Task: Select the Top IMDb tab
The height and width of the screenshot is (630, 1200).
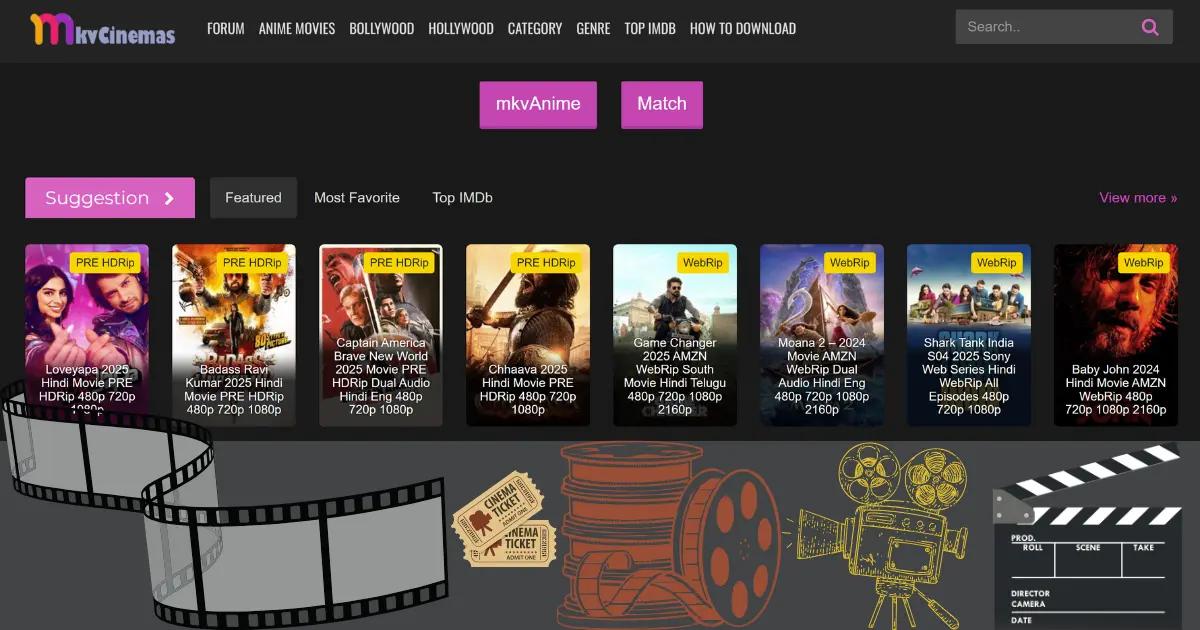Action: pyautogui.click(x=462, y=198)
